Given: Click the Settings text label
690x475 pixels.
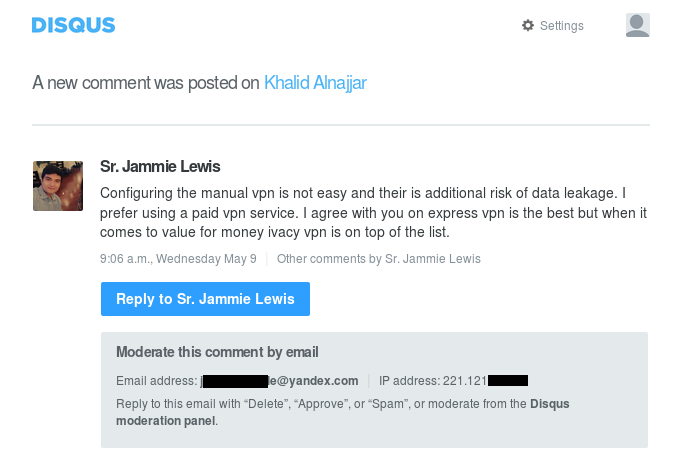Looking at the screenshot, I should tap(562, 26).
